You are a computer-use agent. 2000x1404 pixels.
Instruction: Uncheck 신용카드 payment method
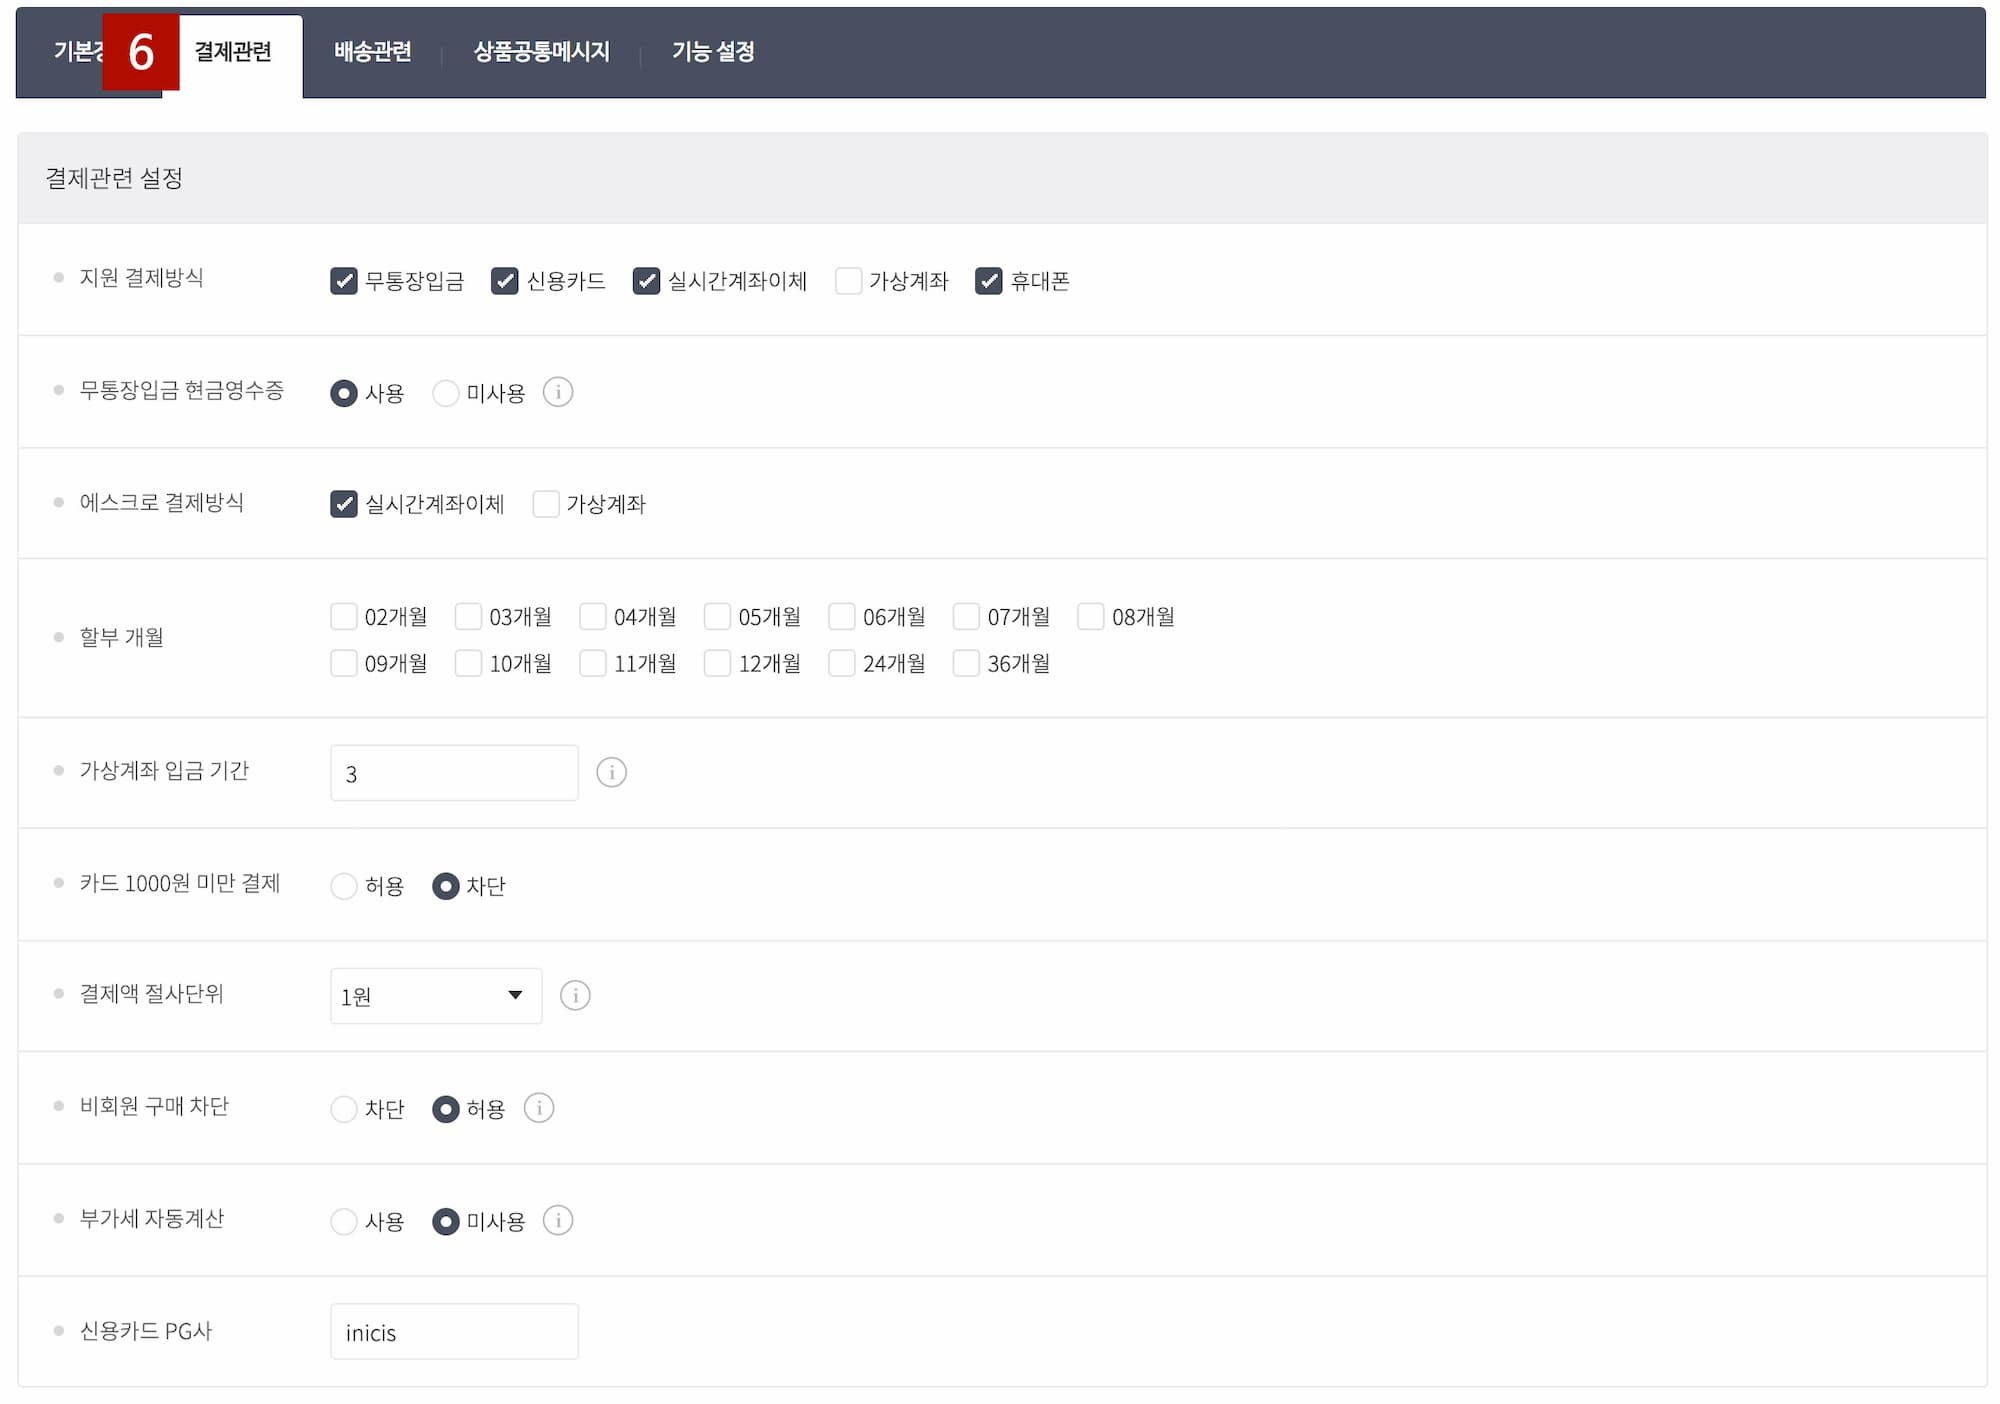[x=505, y=281]
